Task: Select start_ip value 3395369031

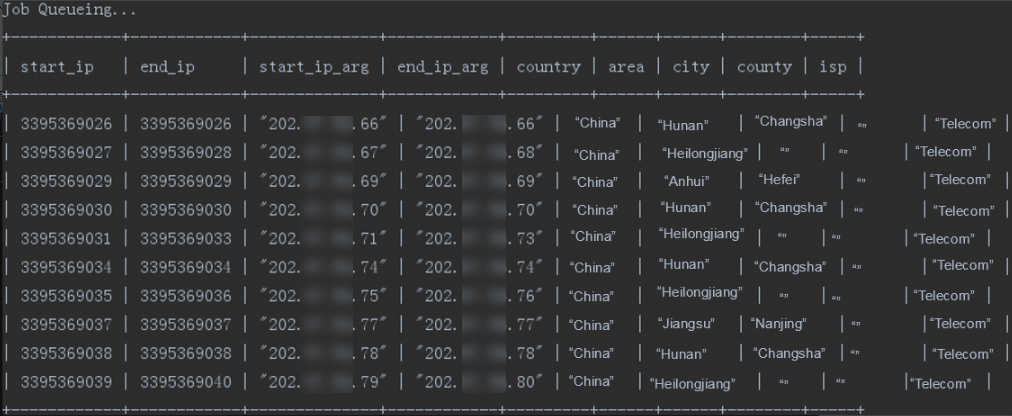Action: (66, 239)
